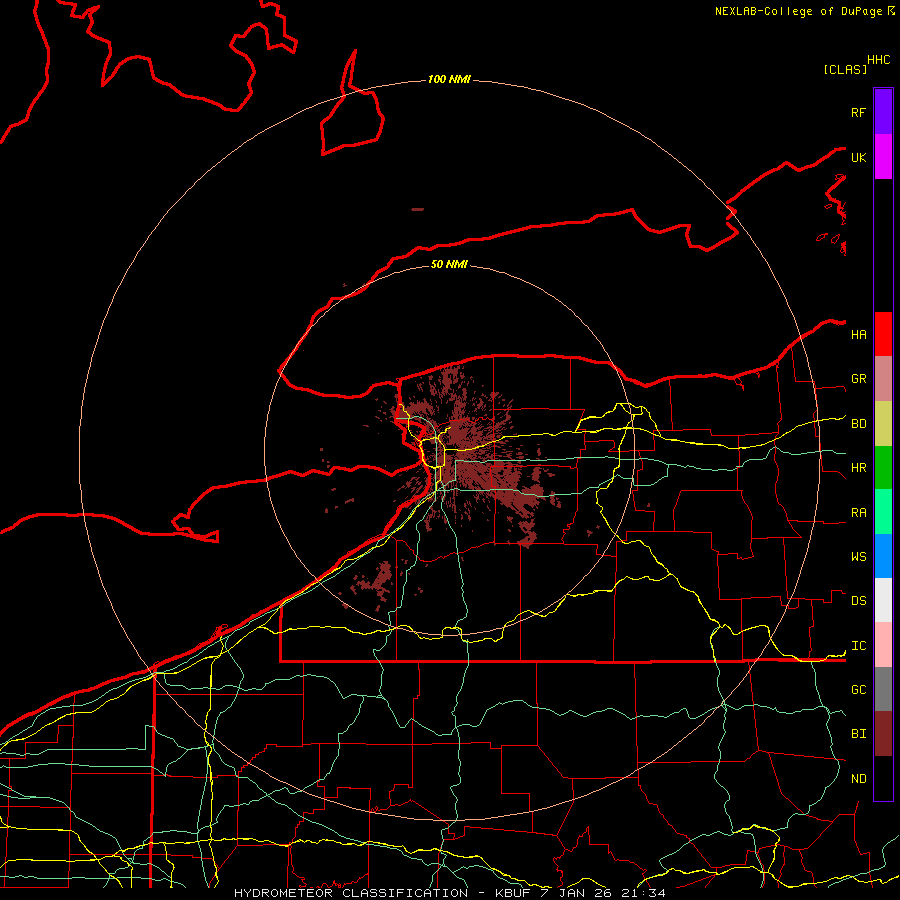Click the HHC product label

(878, 60)
